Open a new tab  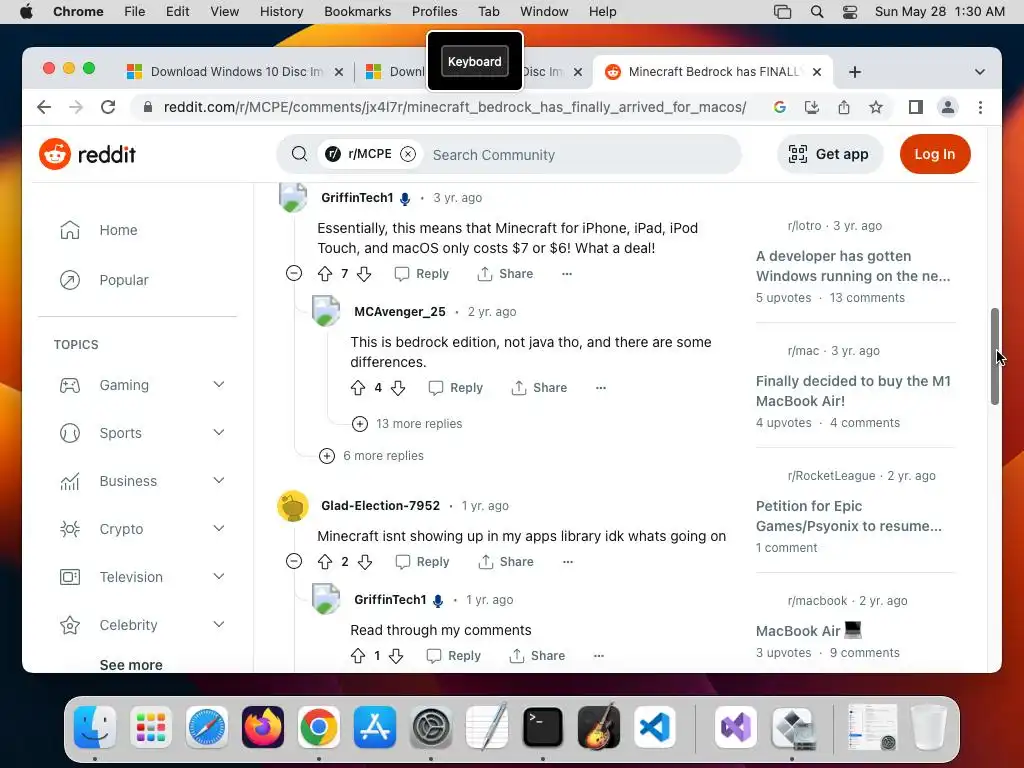click(x=855, y=72)
